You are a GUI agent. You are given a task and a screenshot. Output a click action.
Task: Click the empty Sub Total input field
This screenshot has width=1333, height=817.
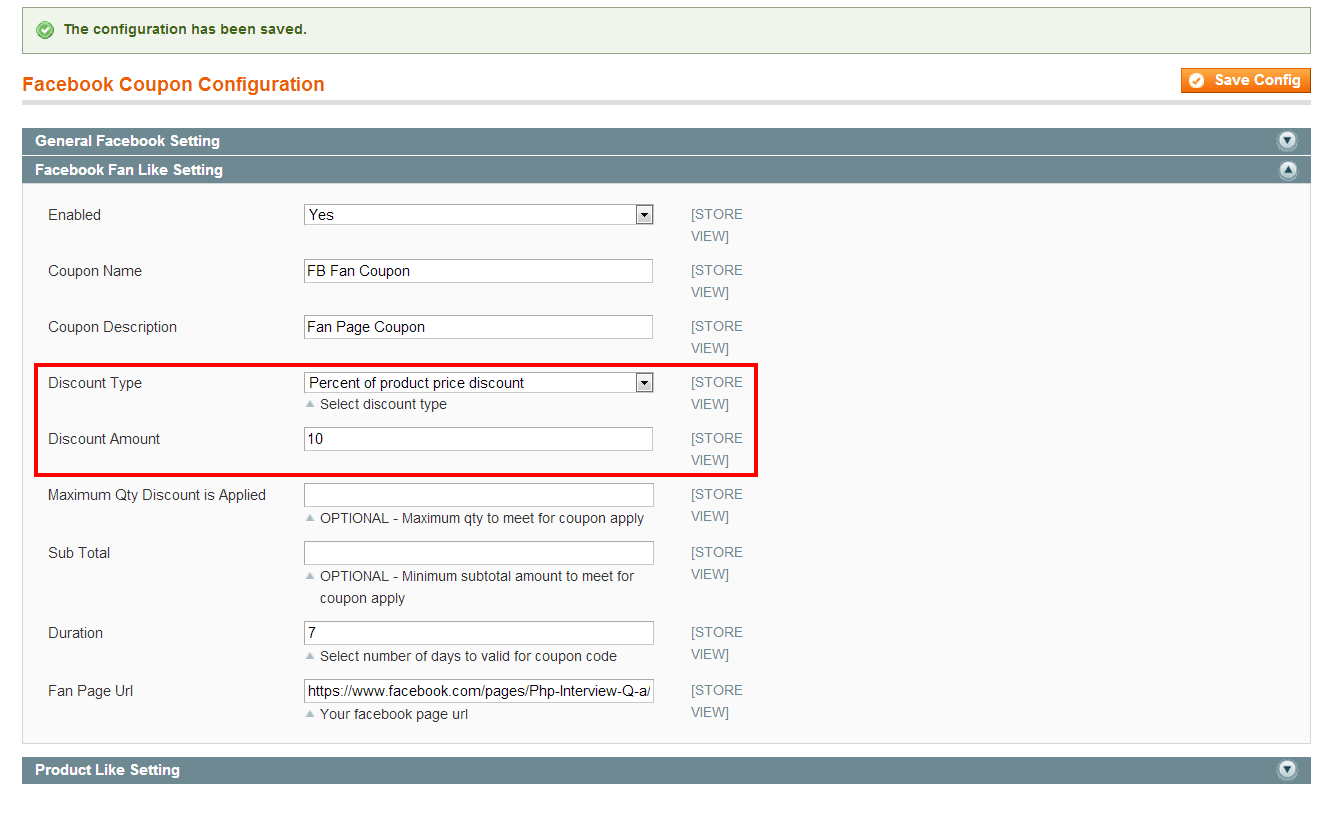point(478,552)
